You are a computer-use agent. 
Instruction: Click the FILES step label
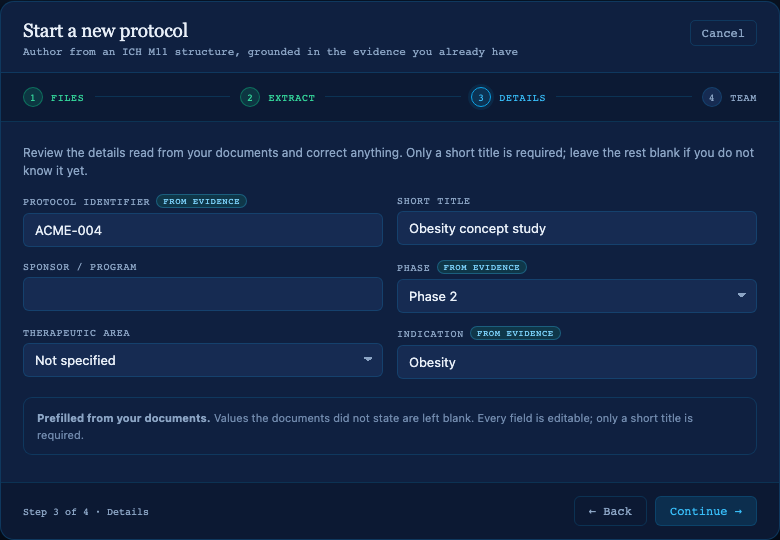coord(67,98)
